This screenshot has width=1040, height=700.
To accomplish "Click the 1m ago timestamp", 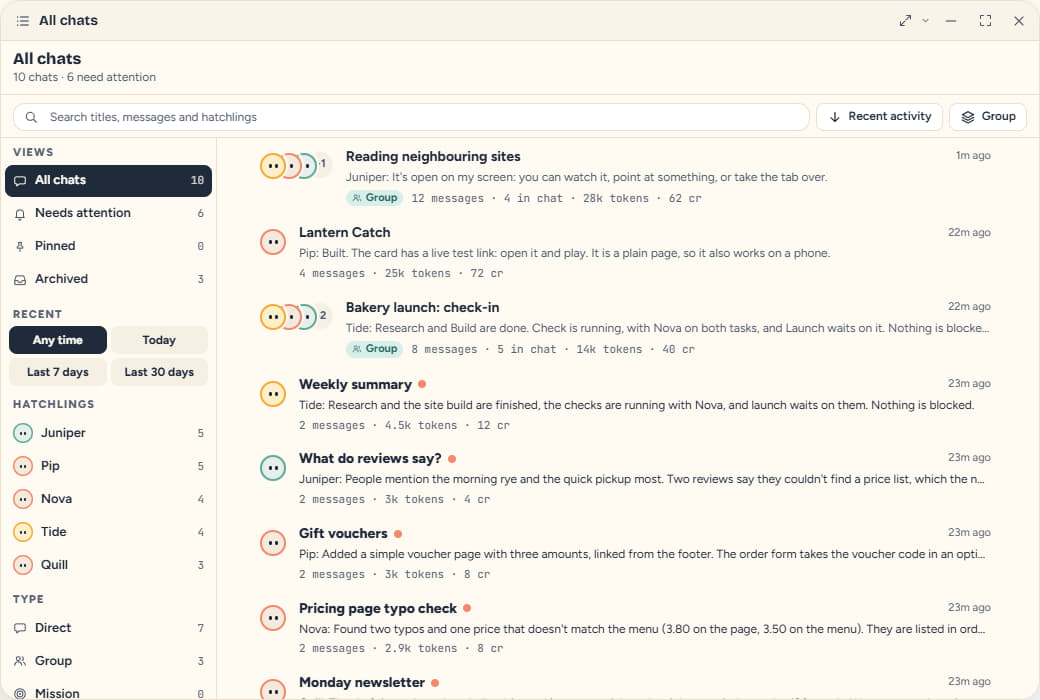I will click(973, 155).
